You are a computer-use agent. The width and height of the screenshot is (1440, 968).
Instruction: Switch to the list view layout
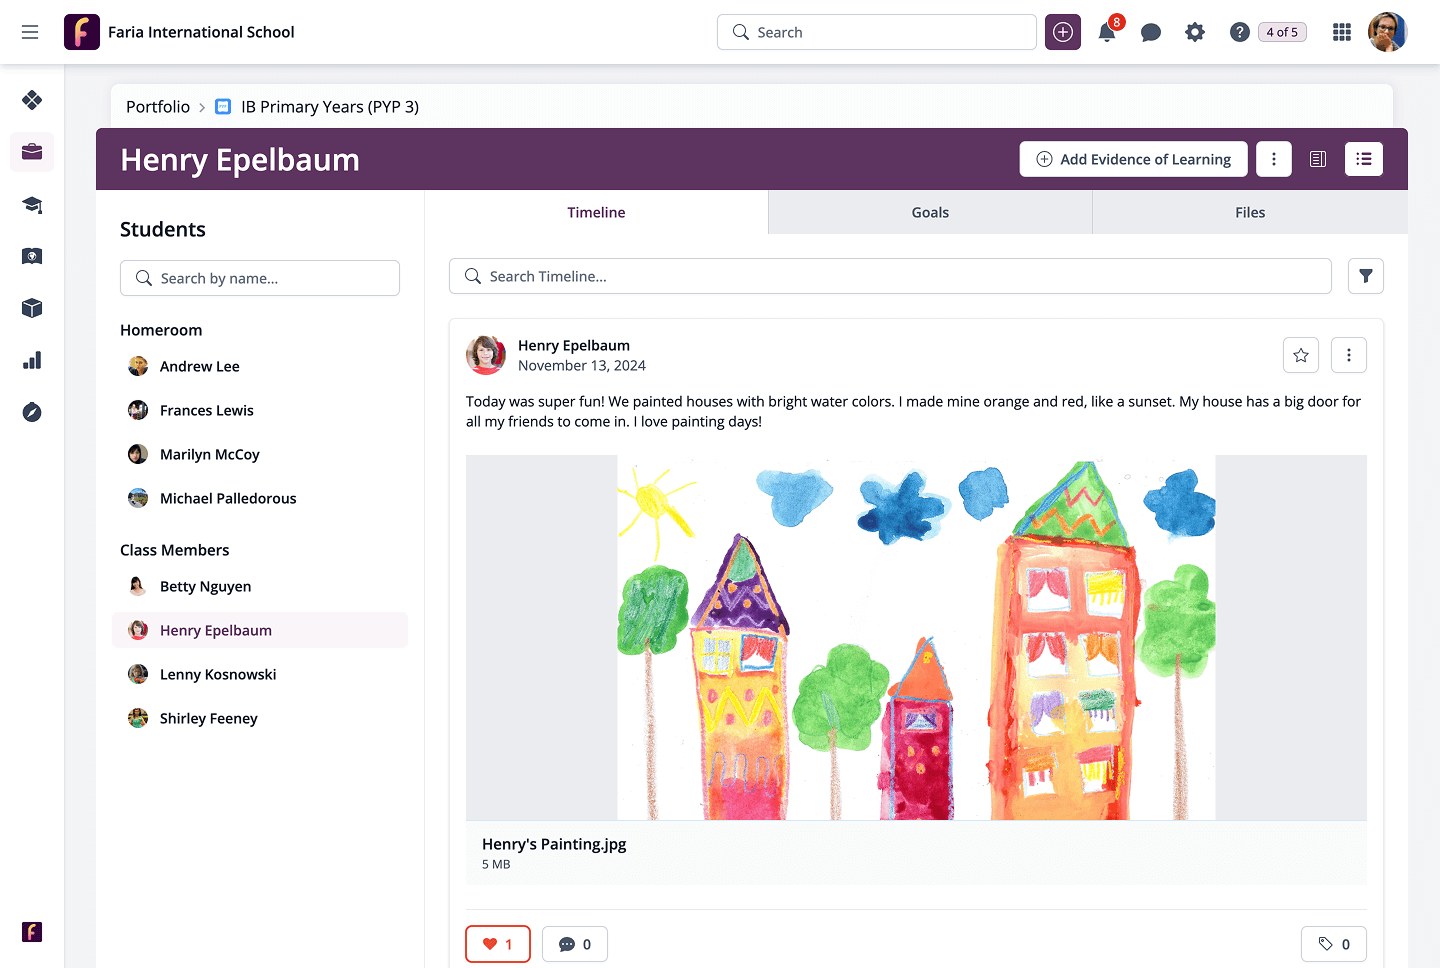(1364, 159)
